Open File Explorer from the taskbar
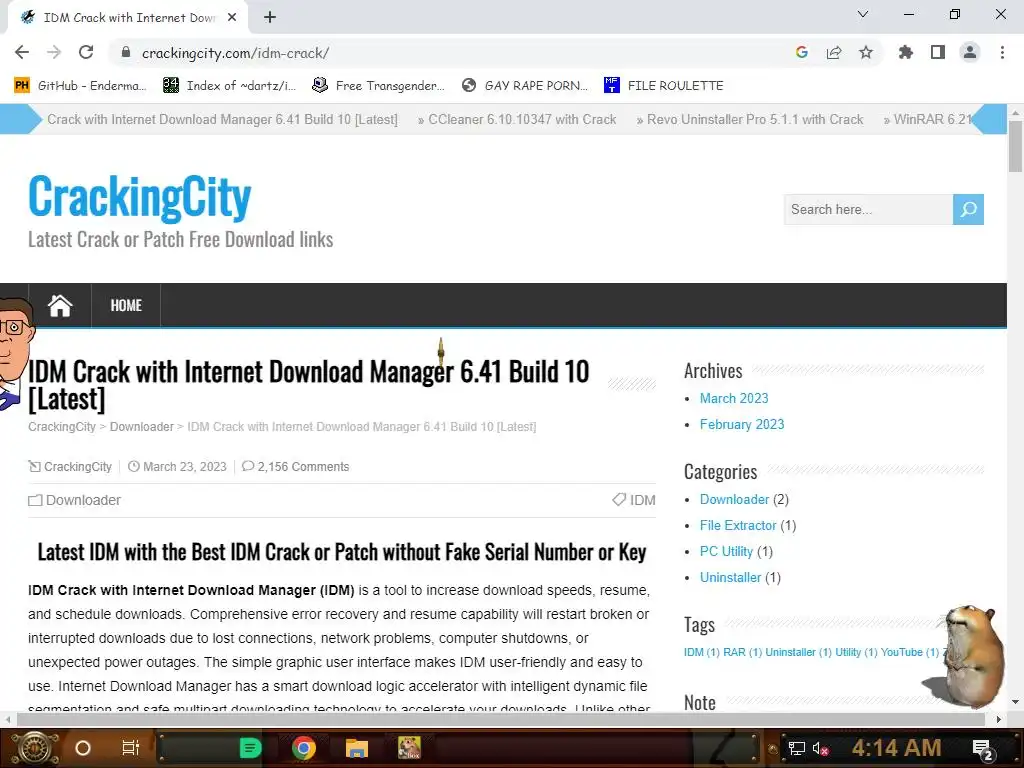This screenshot has height=768, width=1024. click(x=357, y=748)
